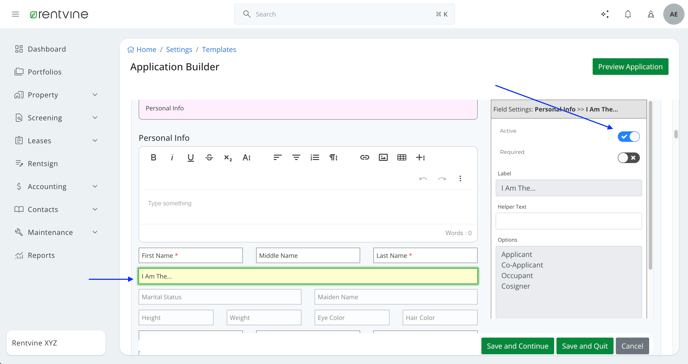This screenshot has height=364, width=688.
Task: Open the AI sparkle icon in header
Action: click(x=605, y=14)
